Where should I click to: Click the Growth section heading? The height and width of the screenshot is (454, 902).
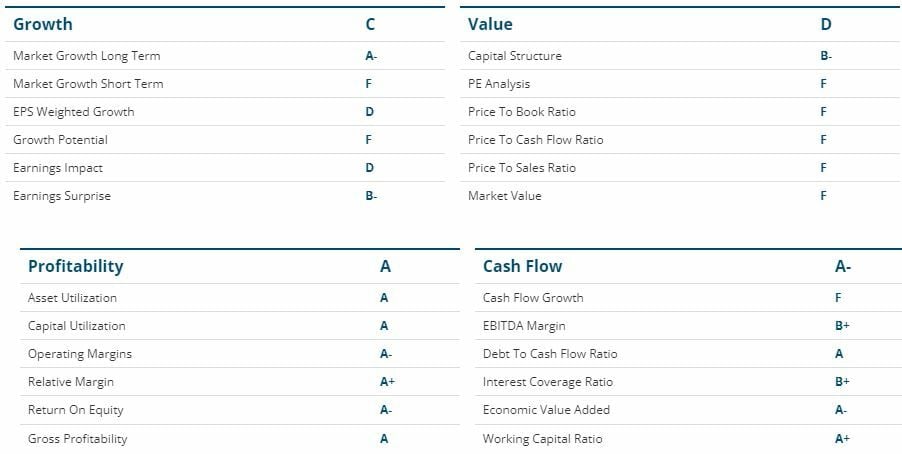pos(43,24)
